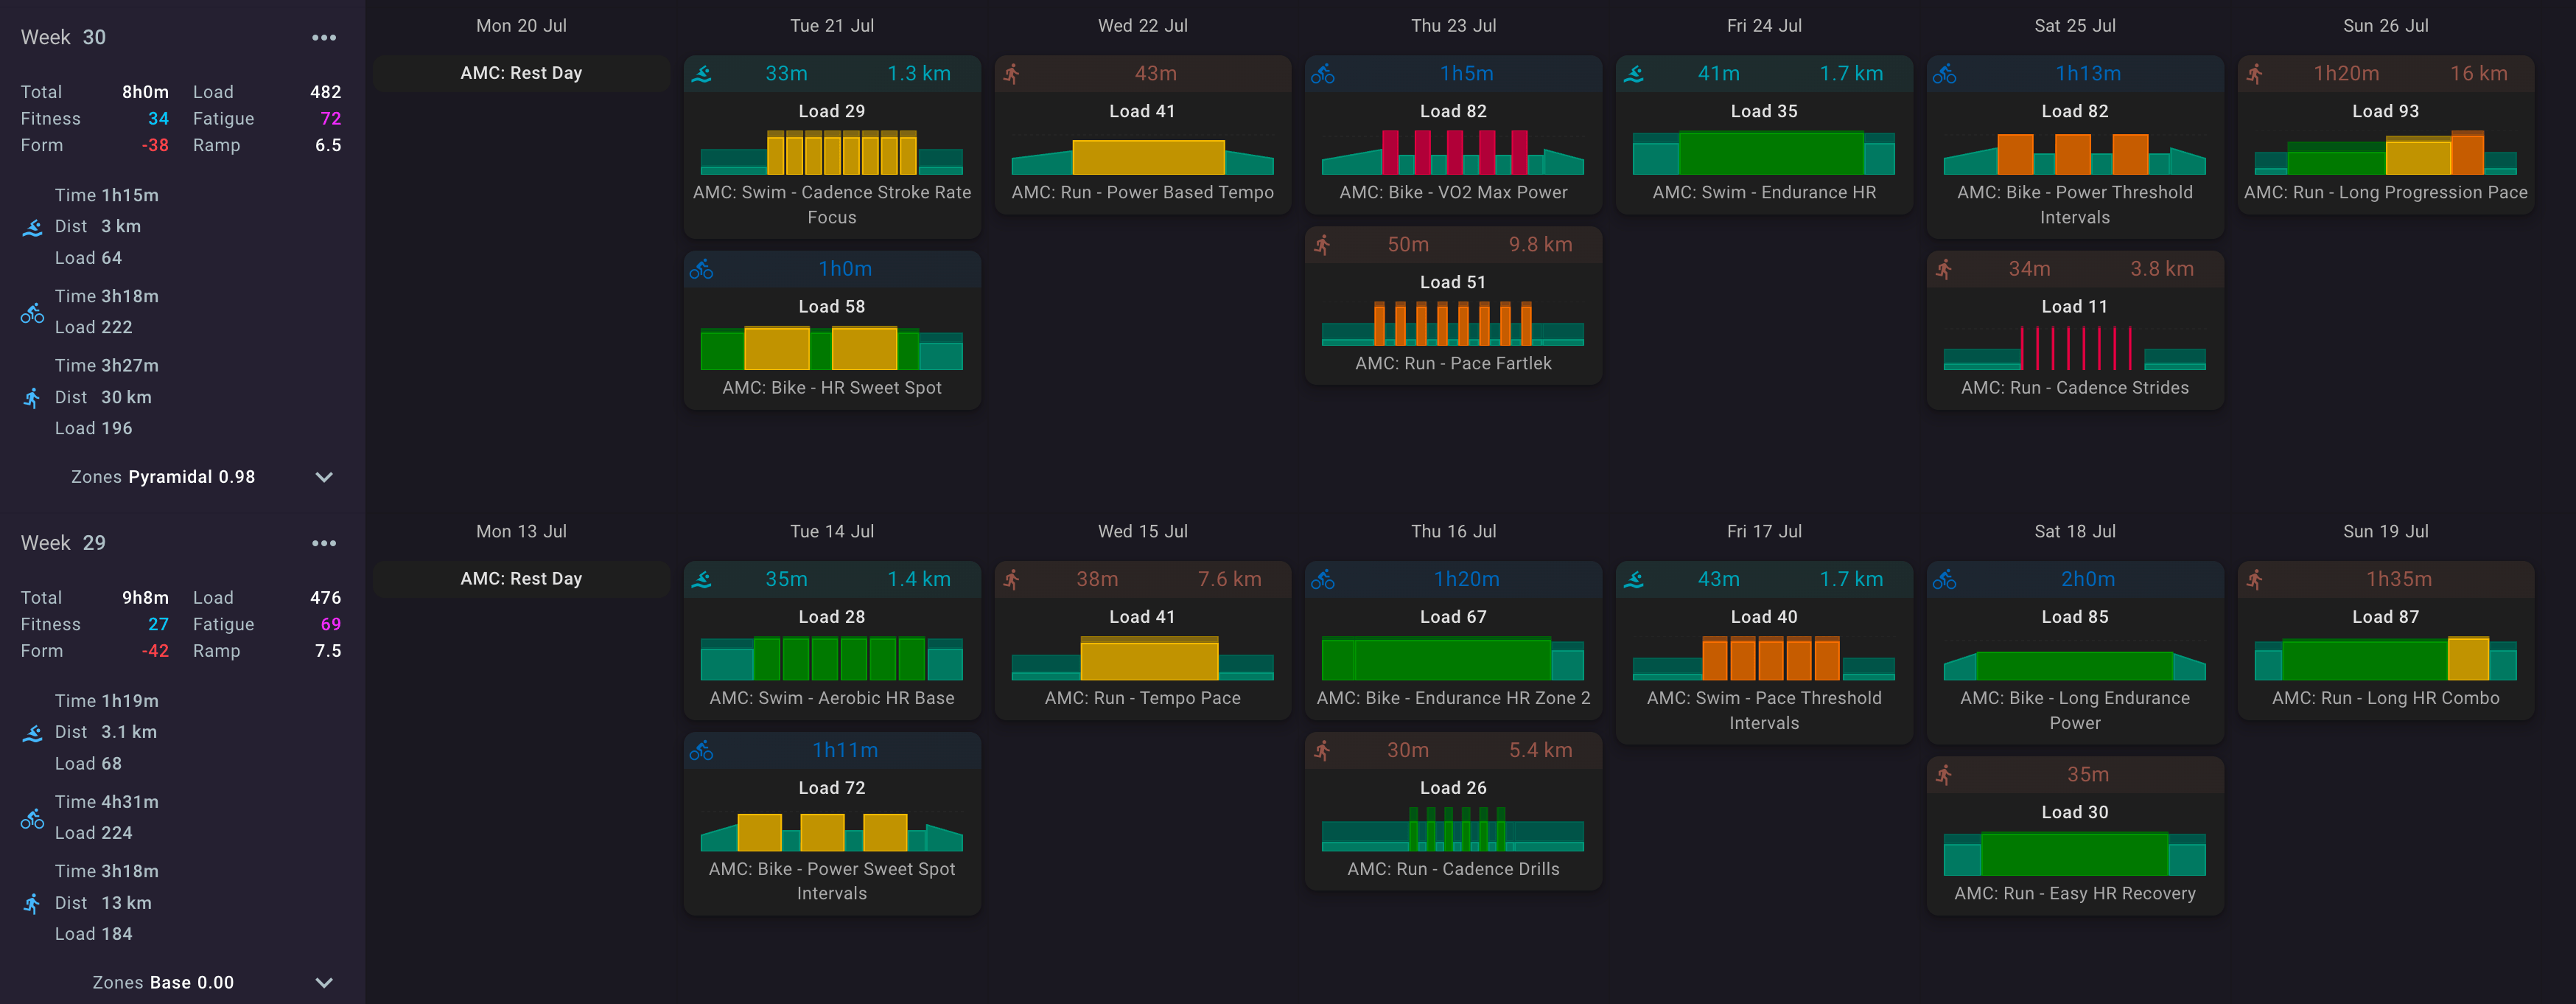Click run icon on Pace Fartlek workout
The height and width of the screenshot is (1004, 2576).
tap(1323, 245)
